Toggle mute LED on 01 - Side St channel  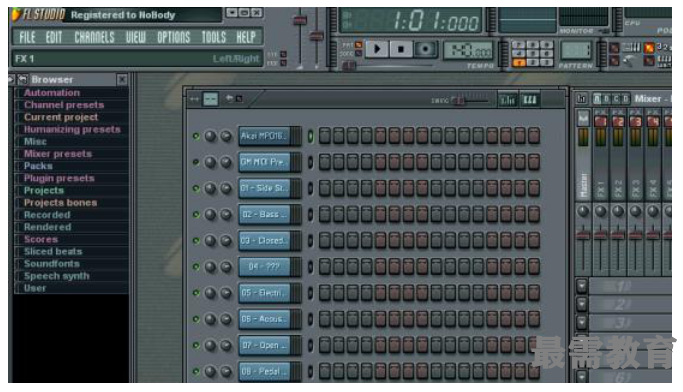point(196,189)
